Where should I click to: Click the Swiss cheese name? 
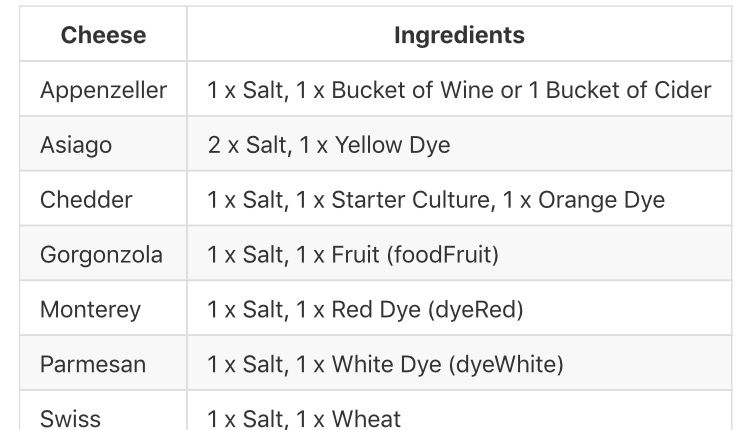[70, 418]
